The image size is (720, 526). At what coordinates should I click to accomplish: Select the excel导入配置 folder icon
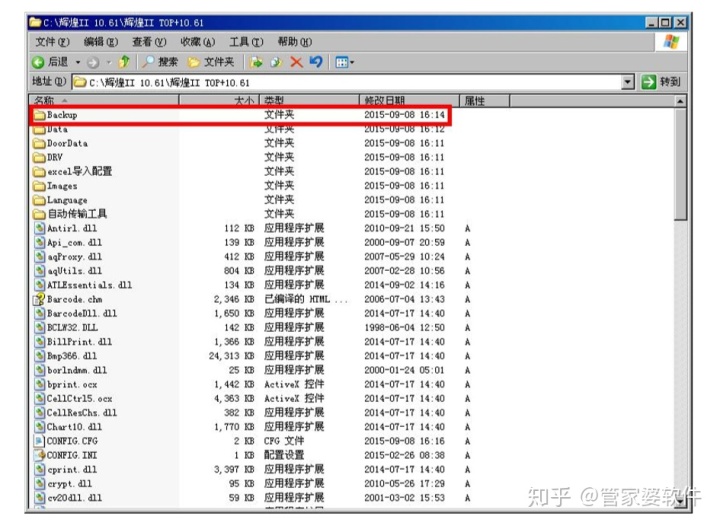point(40,172)
